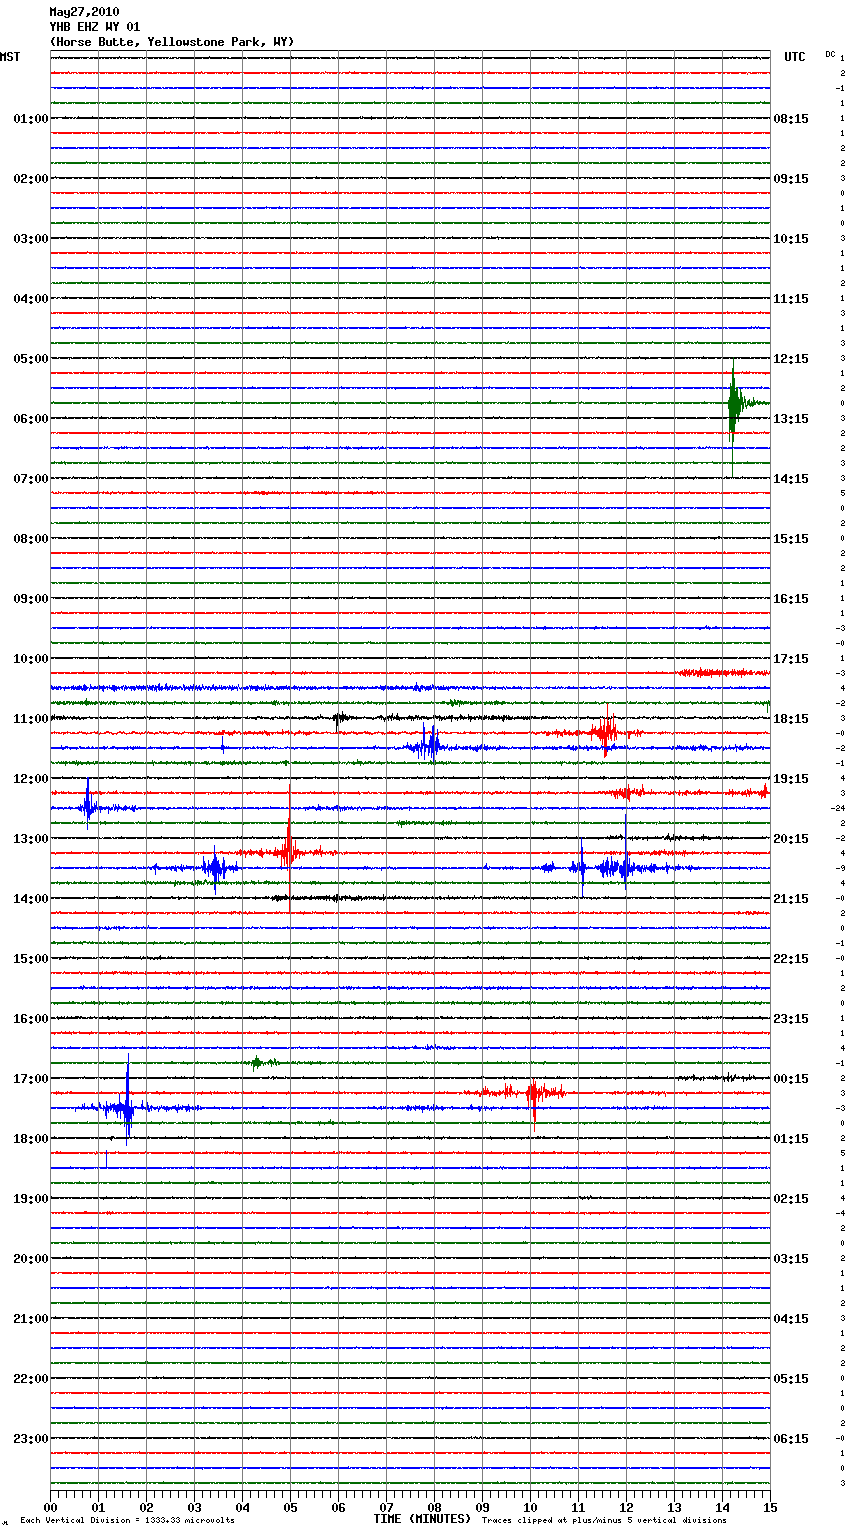Select the 14:00 MST time label
Image resolution: width=850 pixels, height=1534 pixels.
coord(31,899)
